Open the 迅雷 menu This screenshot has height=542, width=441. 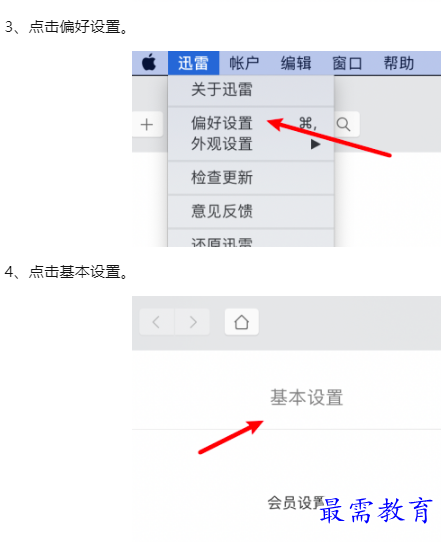194,63
